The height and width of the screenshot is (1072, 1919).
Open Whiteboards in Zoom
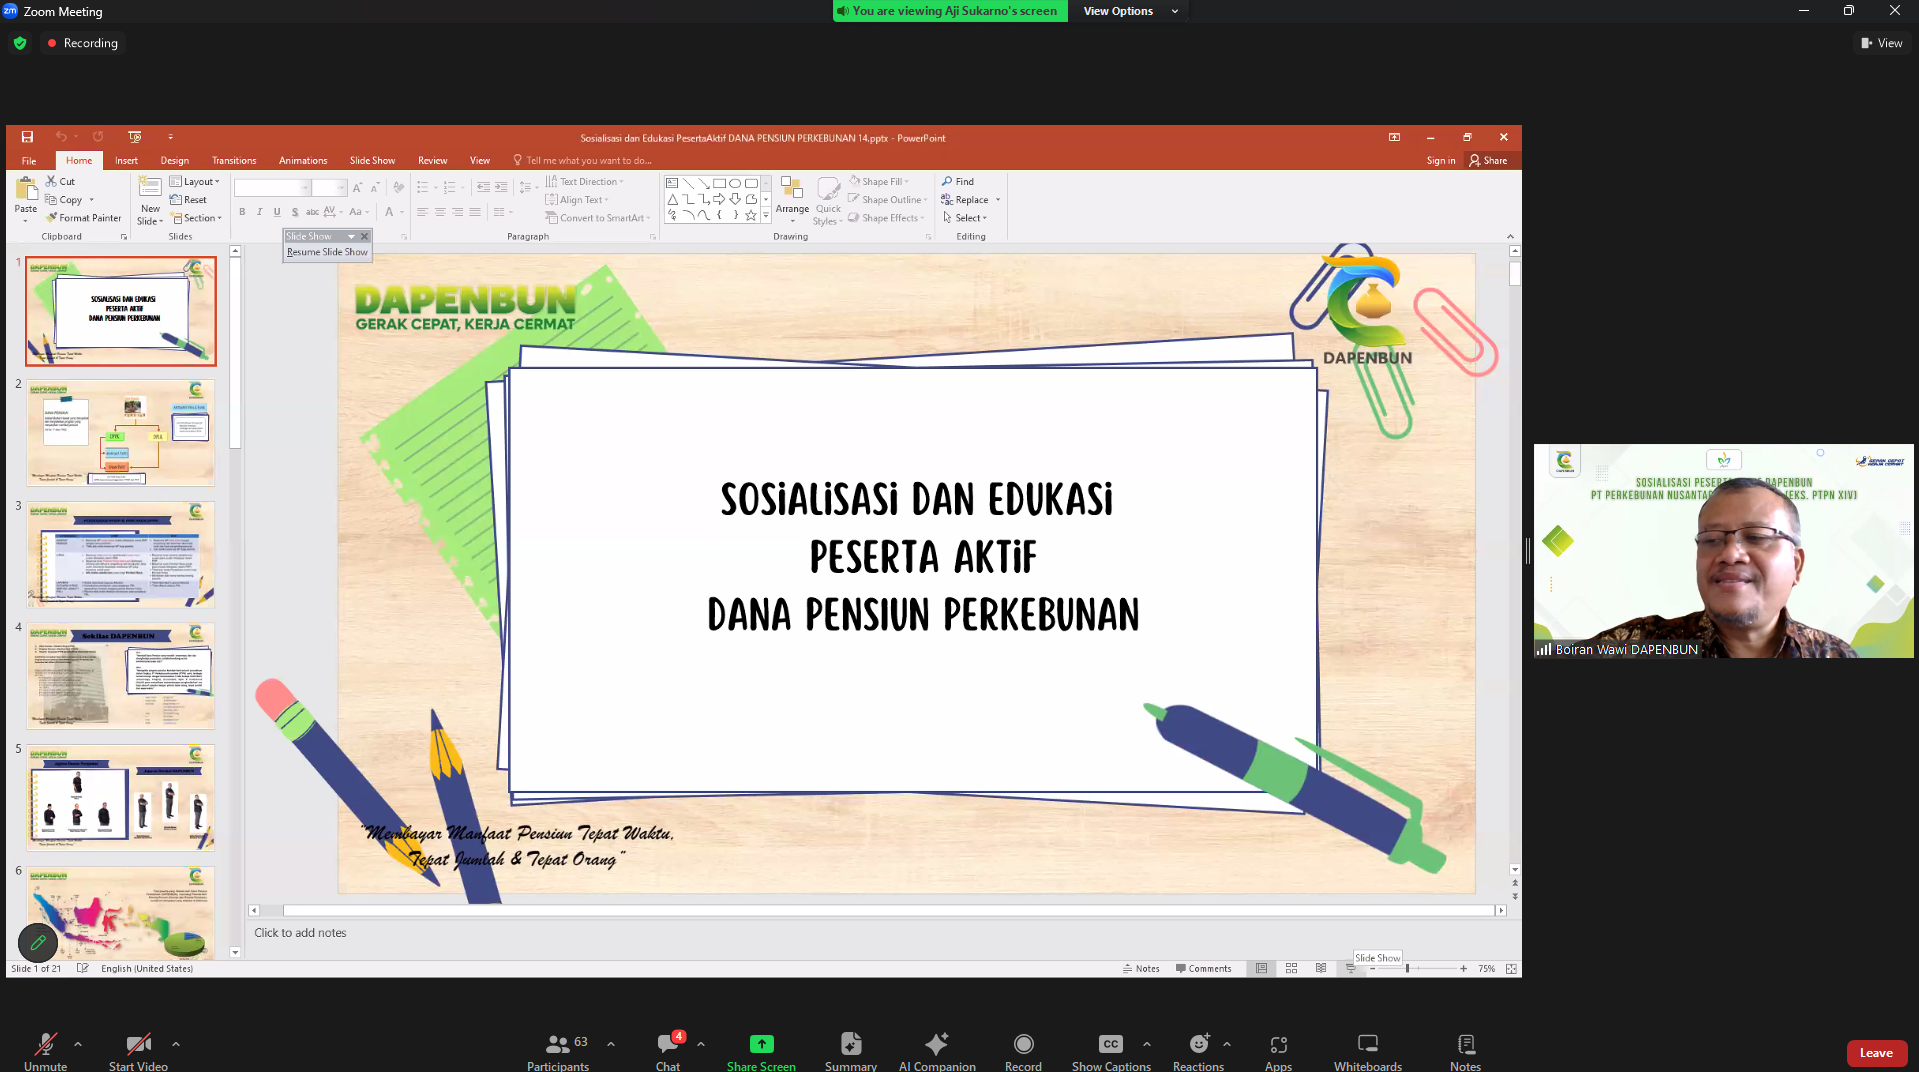pos(1368,1051)
